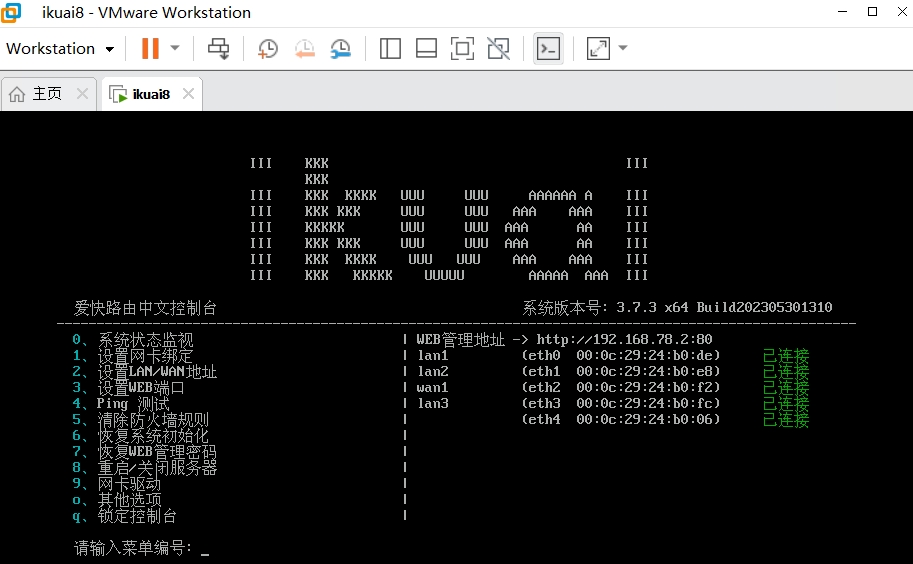913x564 pixels.
Task: Maximize the VMware Workstation window
Action: click(x=872, y=12)
